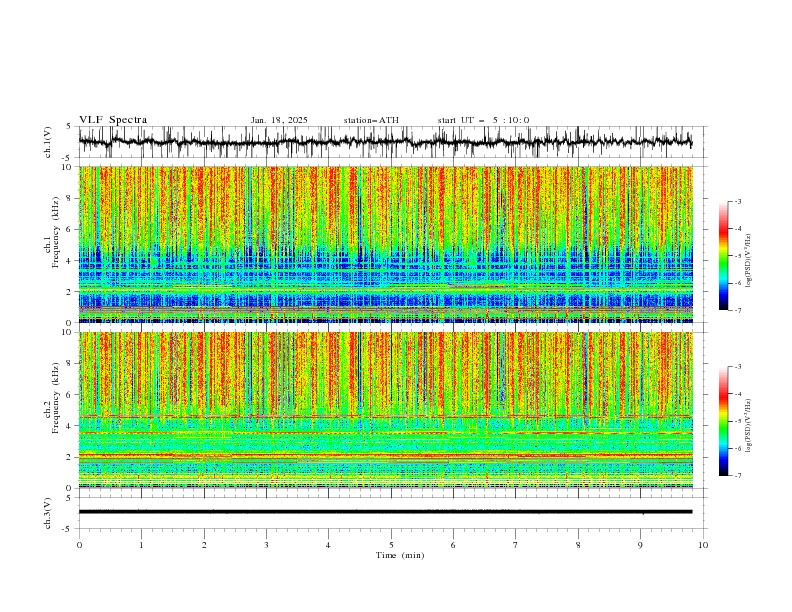The width and height of the screenshot is (792, 612).
Task: Select the "start UT = 5 :10: 0" text
Action: pos(483,120)
